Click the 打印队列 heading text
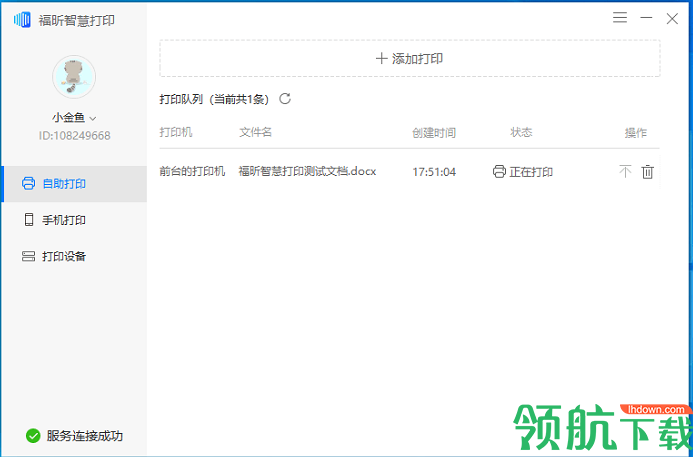The width and height of the screenshot is (693, 457). click(x=181, y=99)
